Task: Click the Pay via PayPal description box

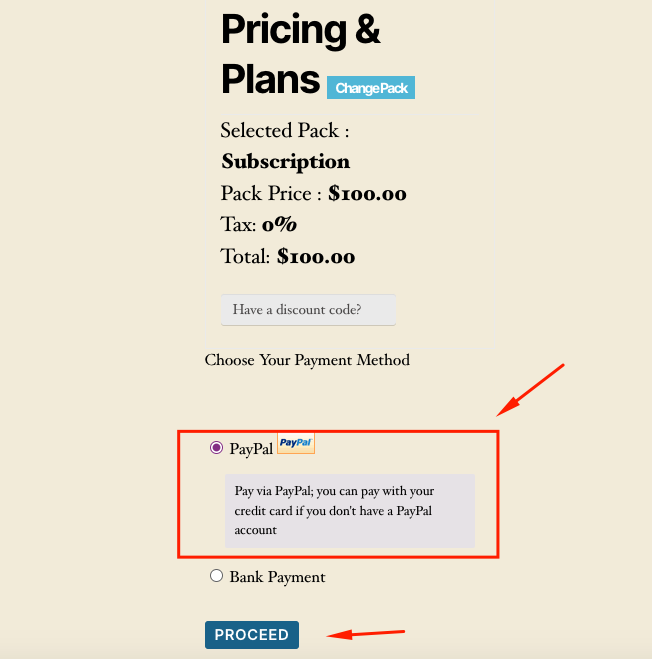Action: (349, 510)
